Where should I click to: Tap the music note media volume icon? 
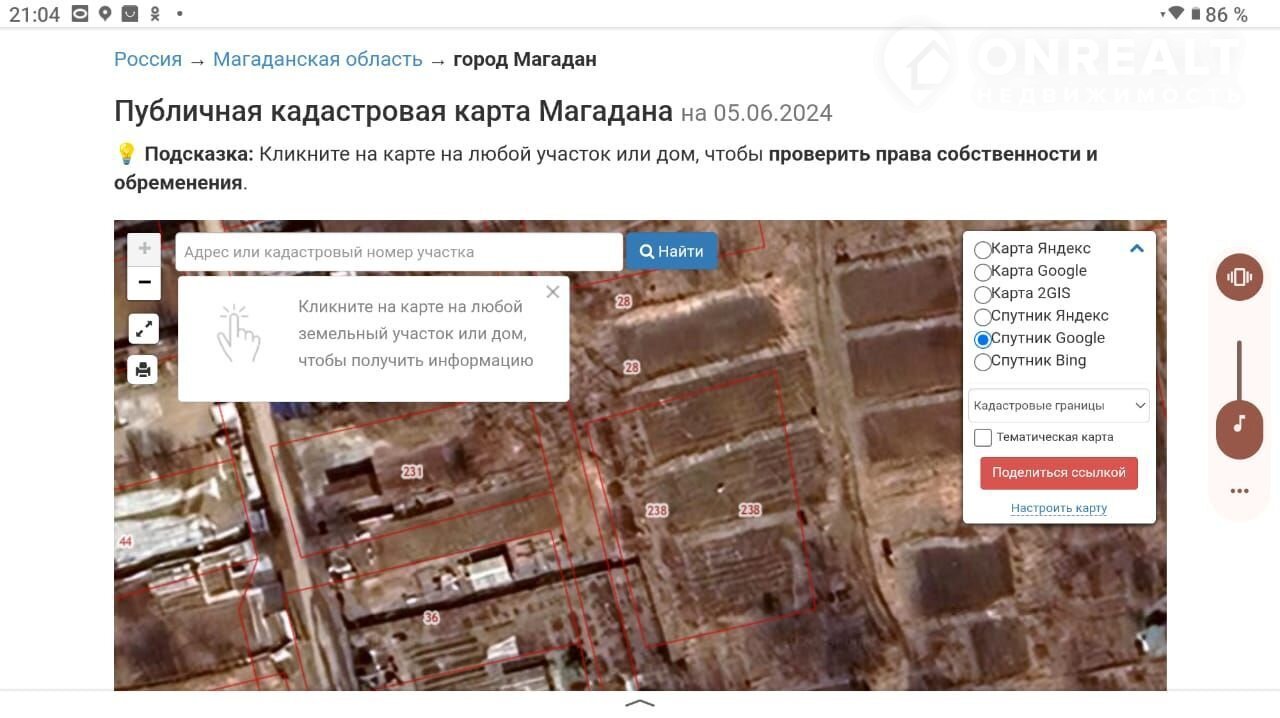[1240, 423]
